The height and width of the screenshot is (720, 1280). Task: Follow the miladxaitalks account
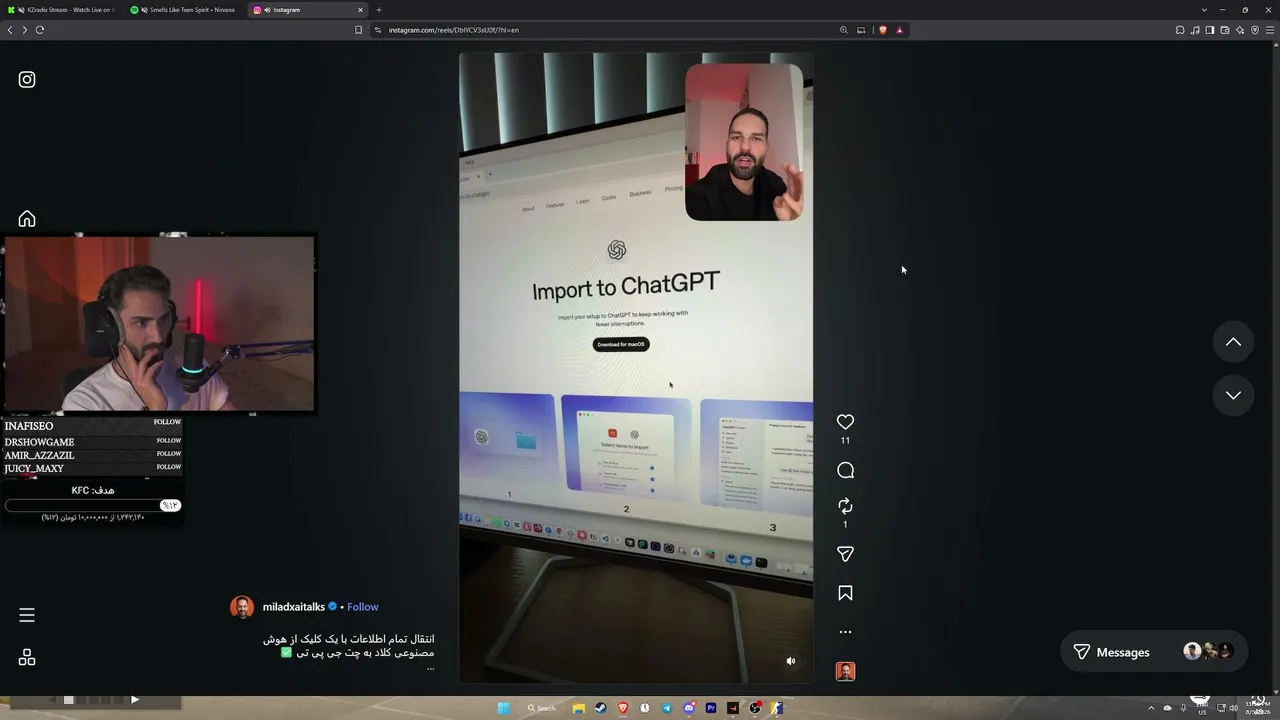363,607
